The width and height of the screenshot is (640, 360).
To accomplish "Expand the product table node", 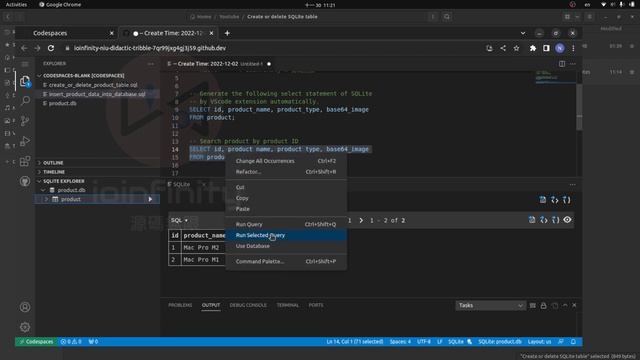I will pos(47,199).
